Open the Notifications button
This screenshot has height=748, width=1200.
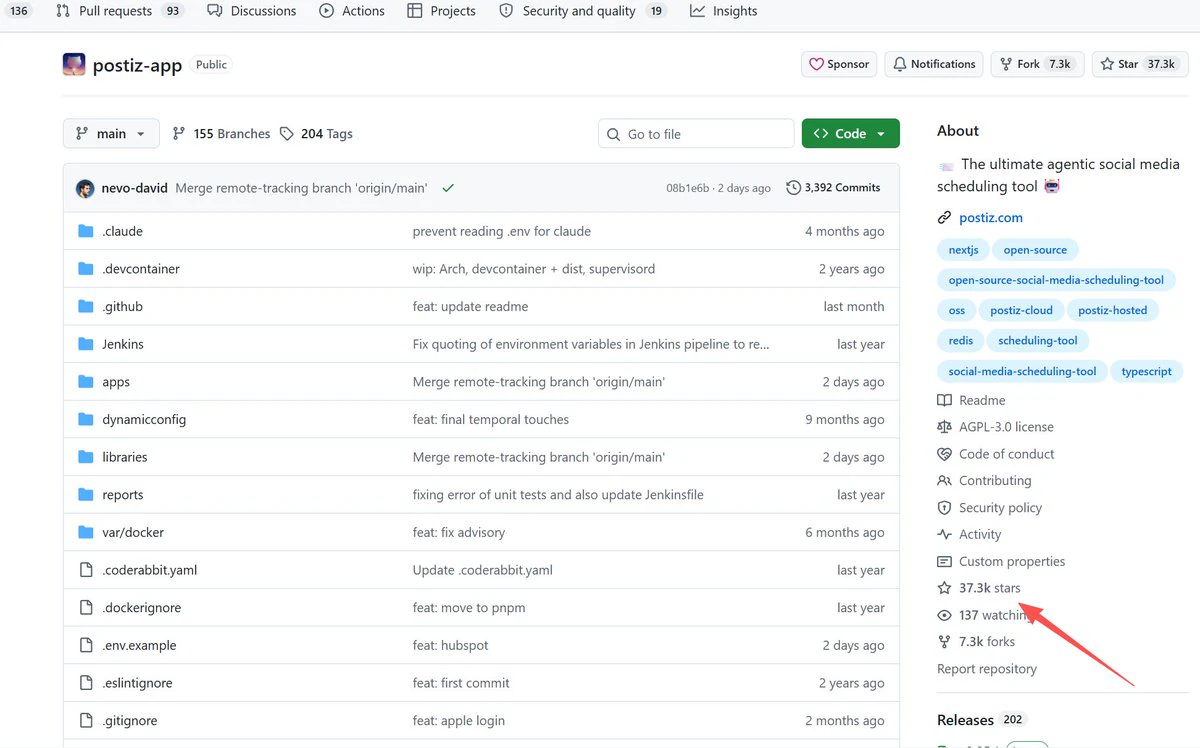(933, 64)
